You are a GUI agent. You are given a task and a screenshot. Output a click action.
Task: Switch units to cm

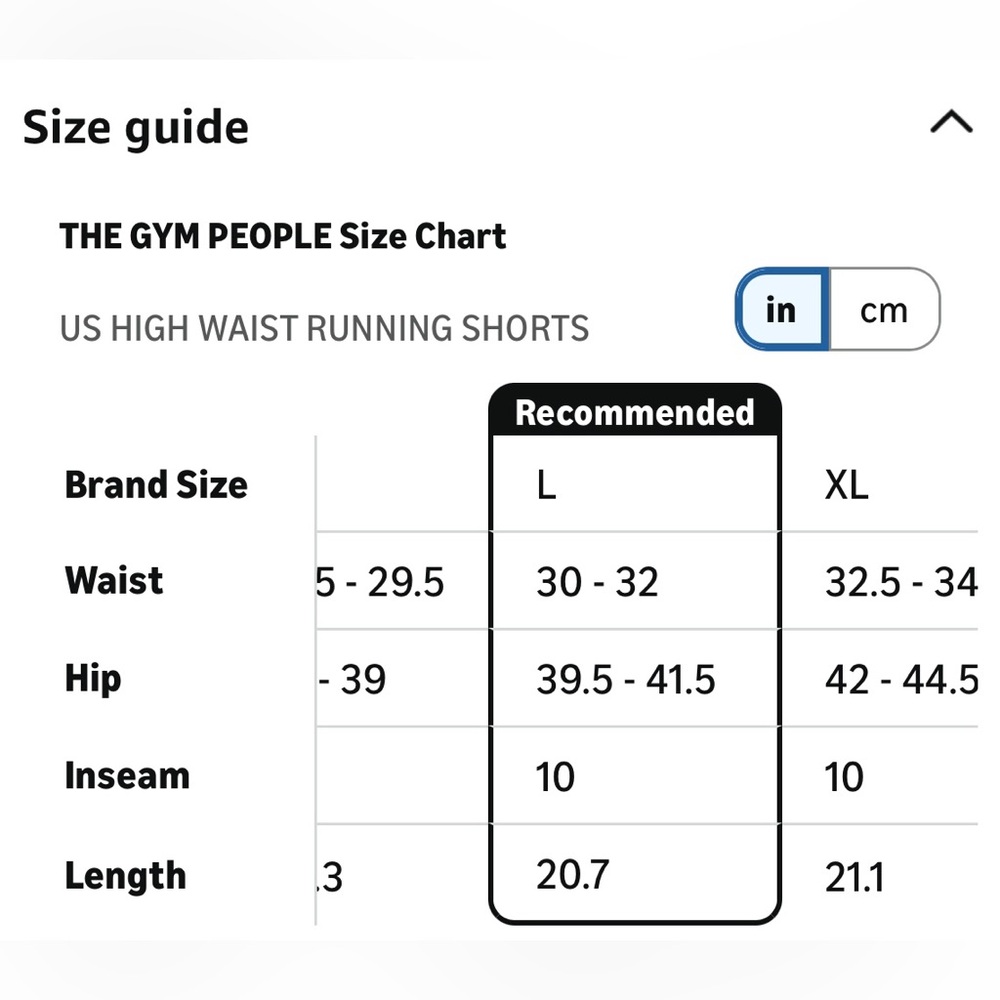(x=884, y=310)
